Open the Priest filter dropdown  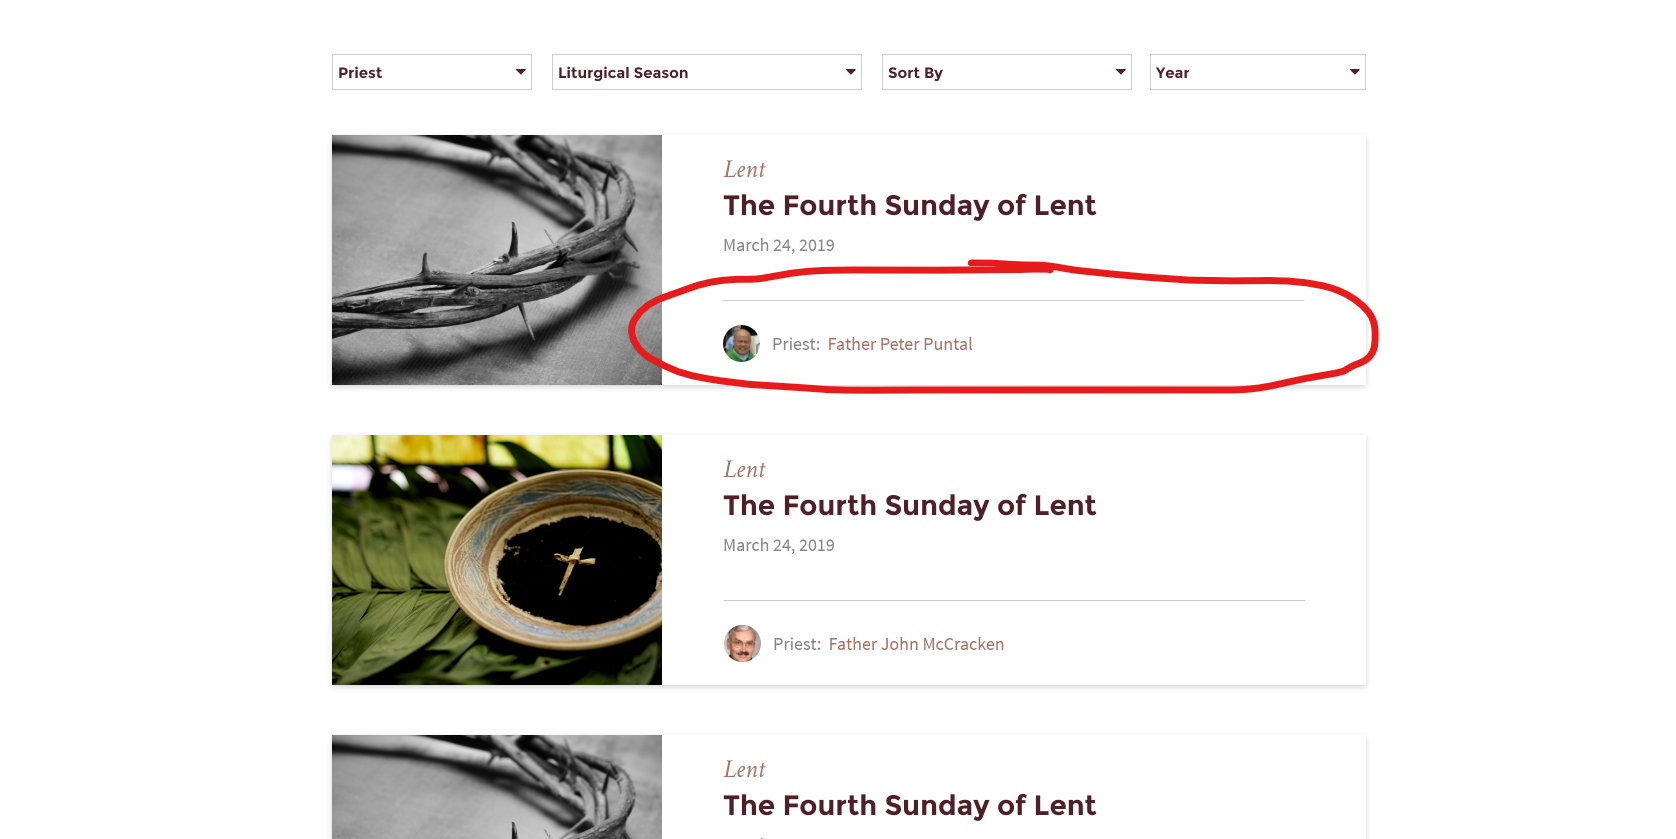click(431, 72)
